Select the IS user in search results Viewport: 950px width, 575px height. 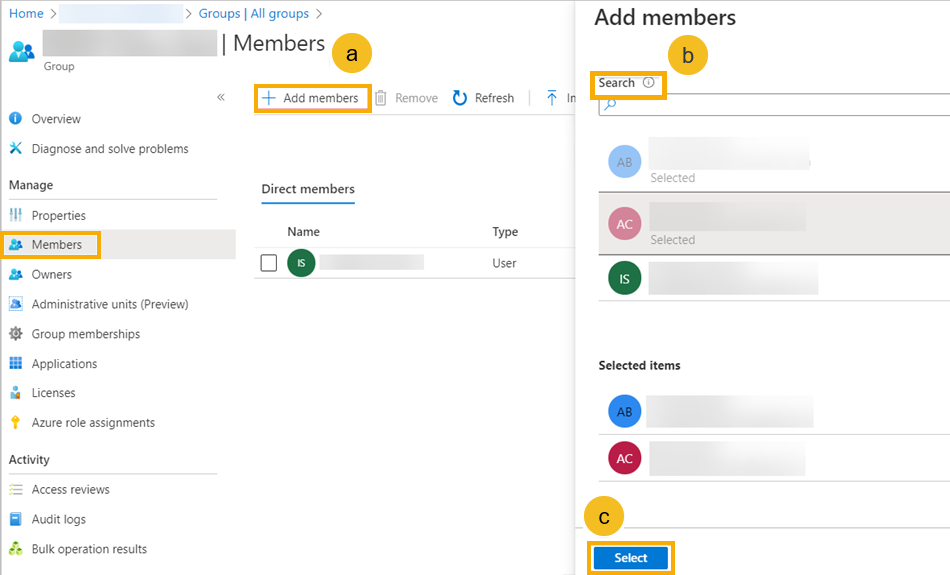pos(733,279)
